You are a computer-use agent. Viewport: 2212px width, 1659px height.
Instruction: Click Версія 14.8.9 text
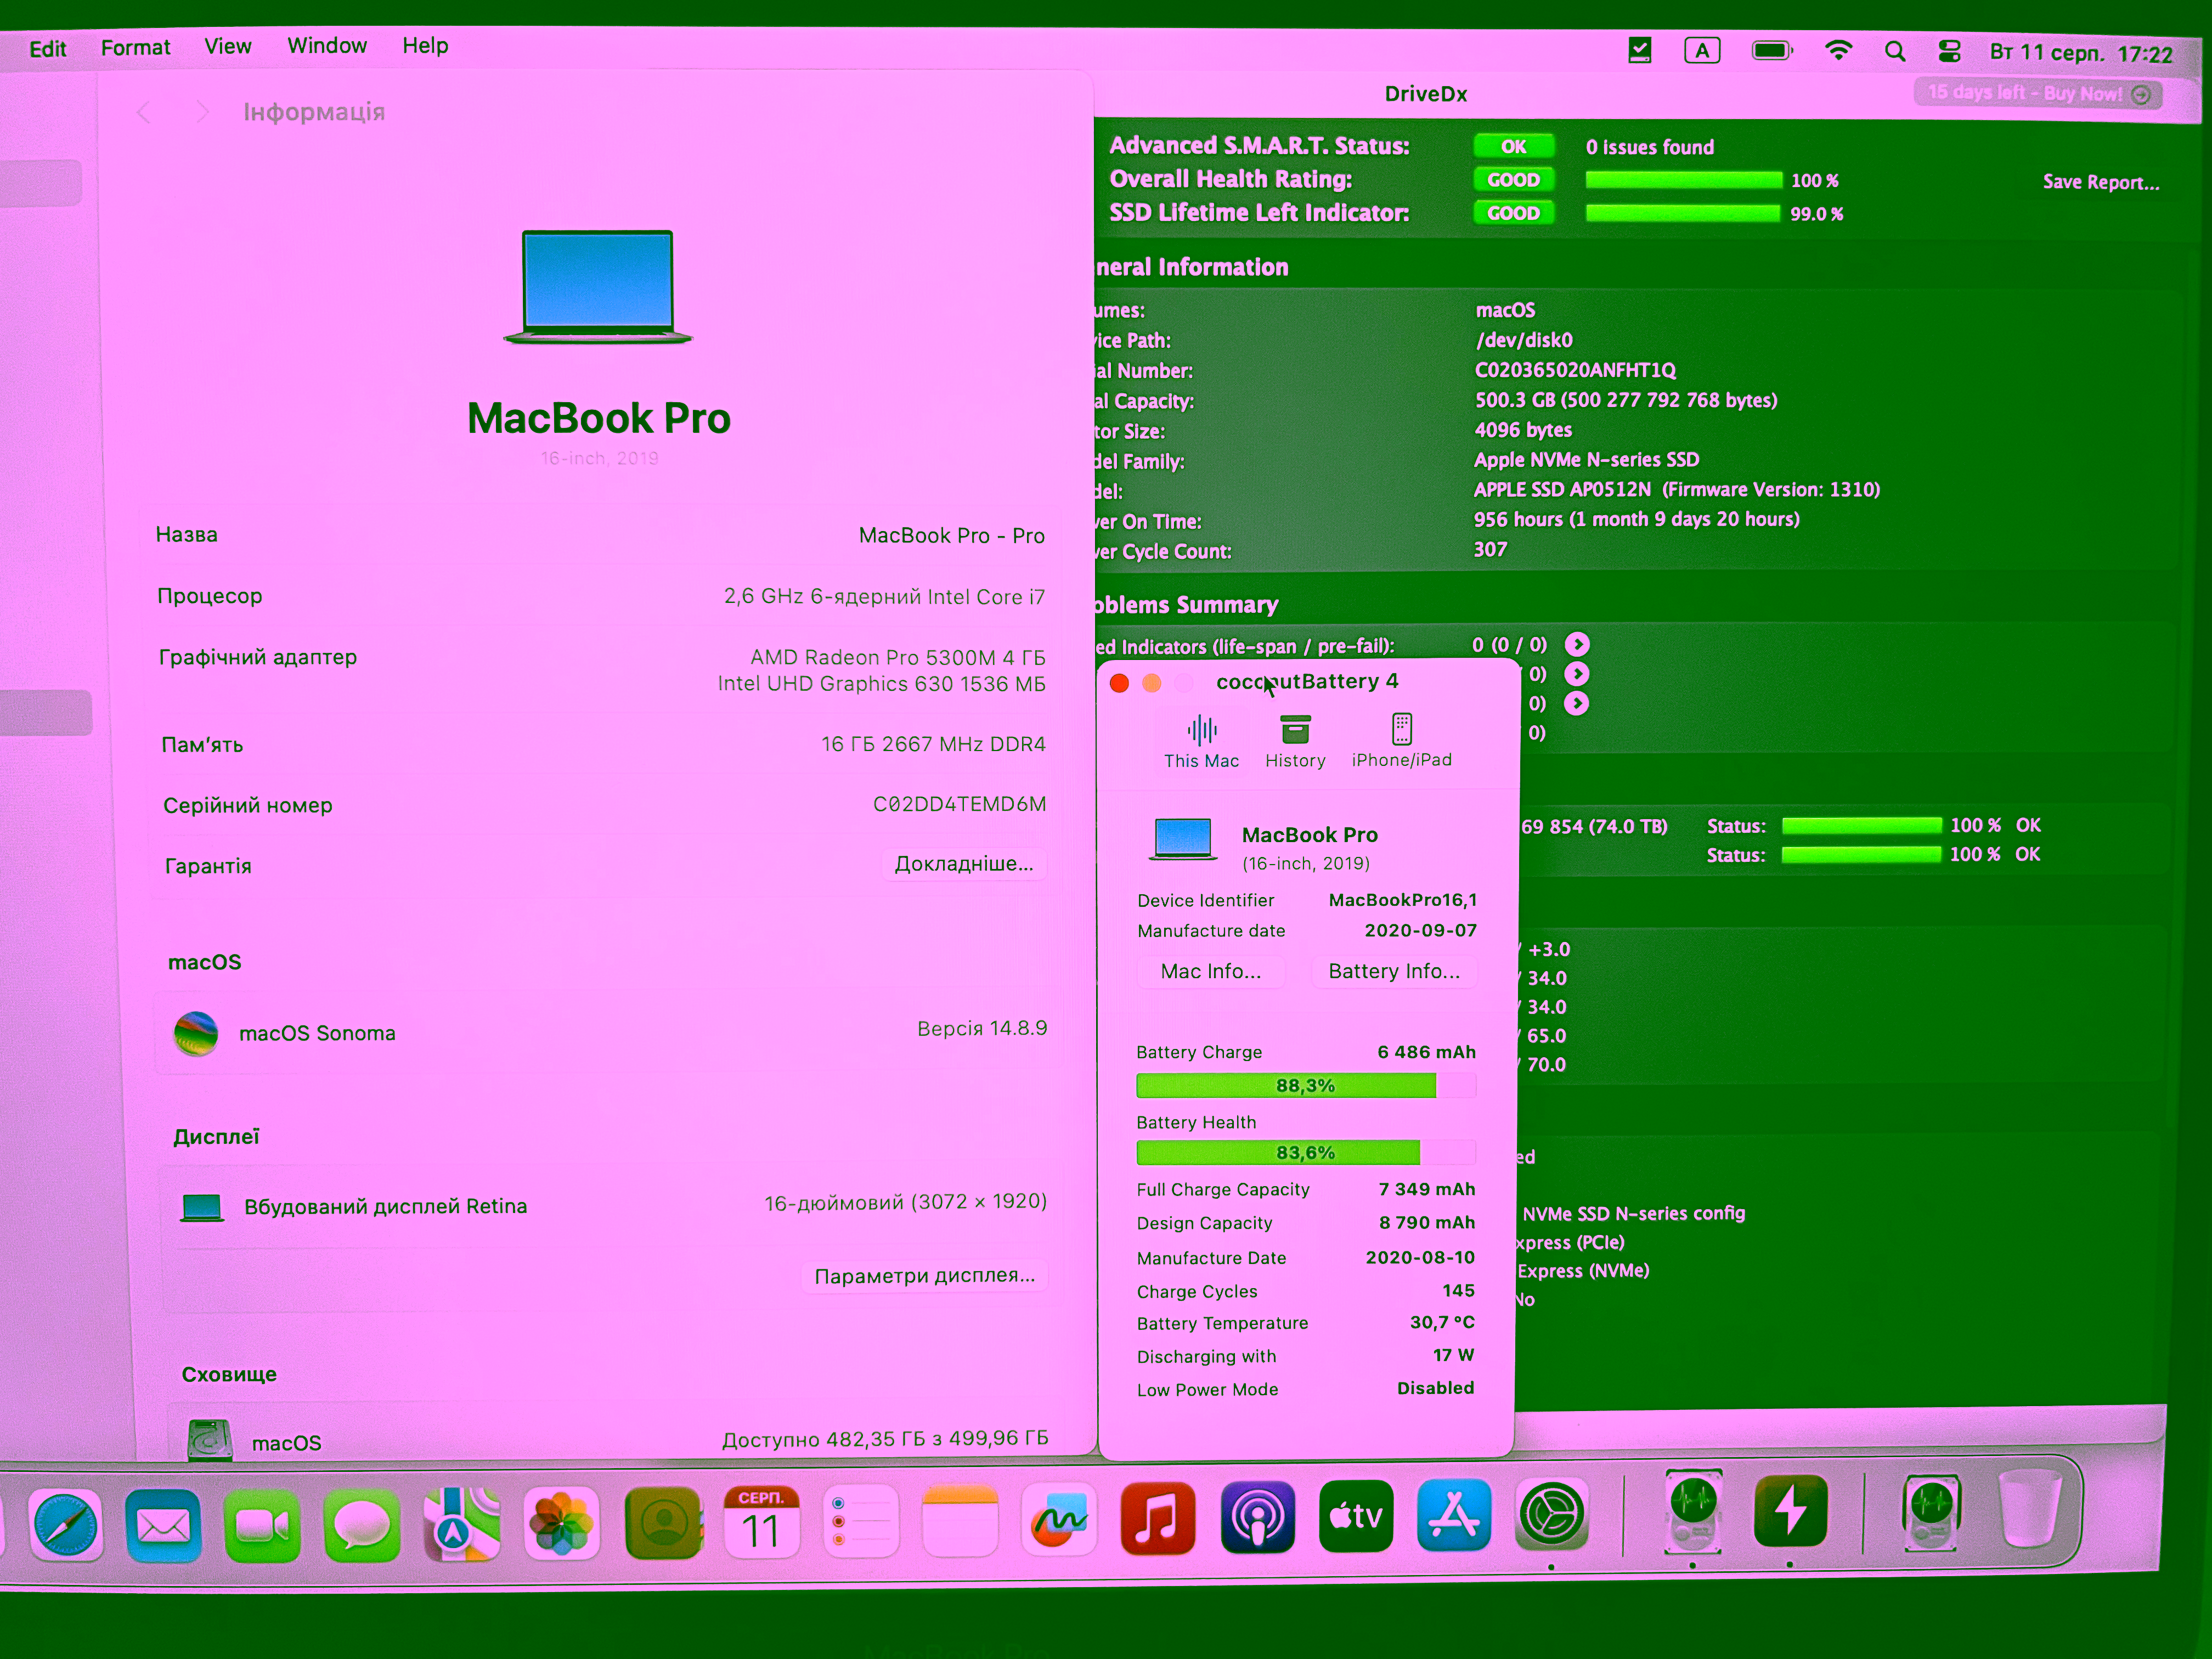coord(982,1028)
